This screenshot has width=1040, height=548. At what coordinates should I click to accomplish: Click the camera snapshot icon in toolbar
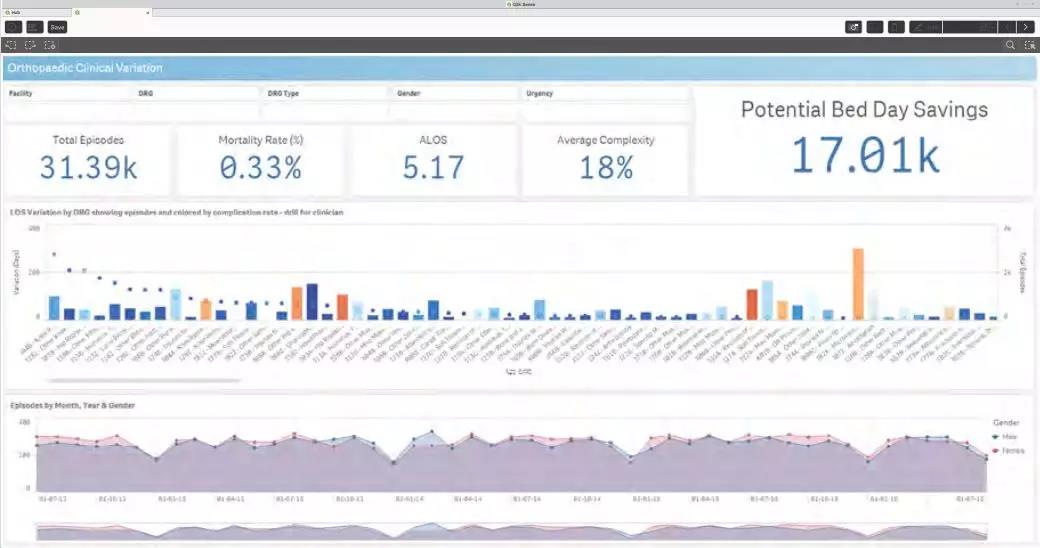point(853,27)
